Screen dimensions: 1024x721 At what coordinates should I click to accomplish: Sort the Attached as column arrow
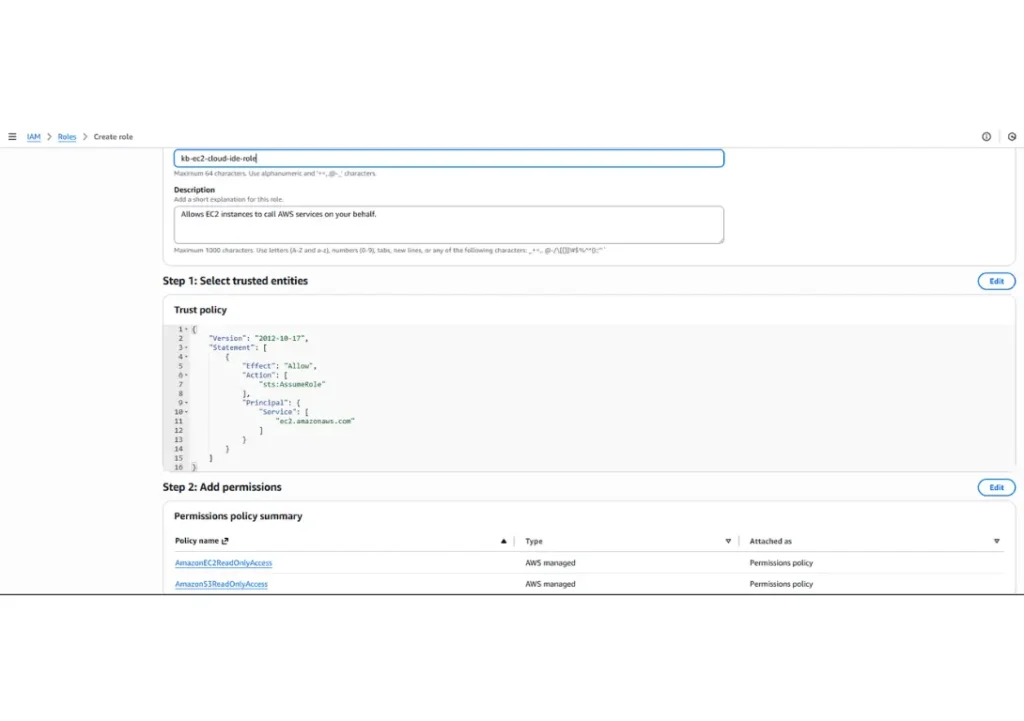click(996, 541)
